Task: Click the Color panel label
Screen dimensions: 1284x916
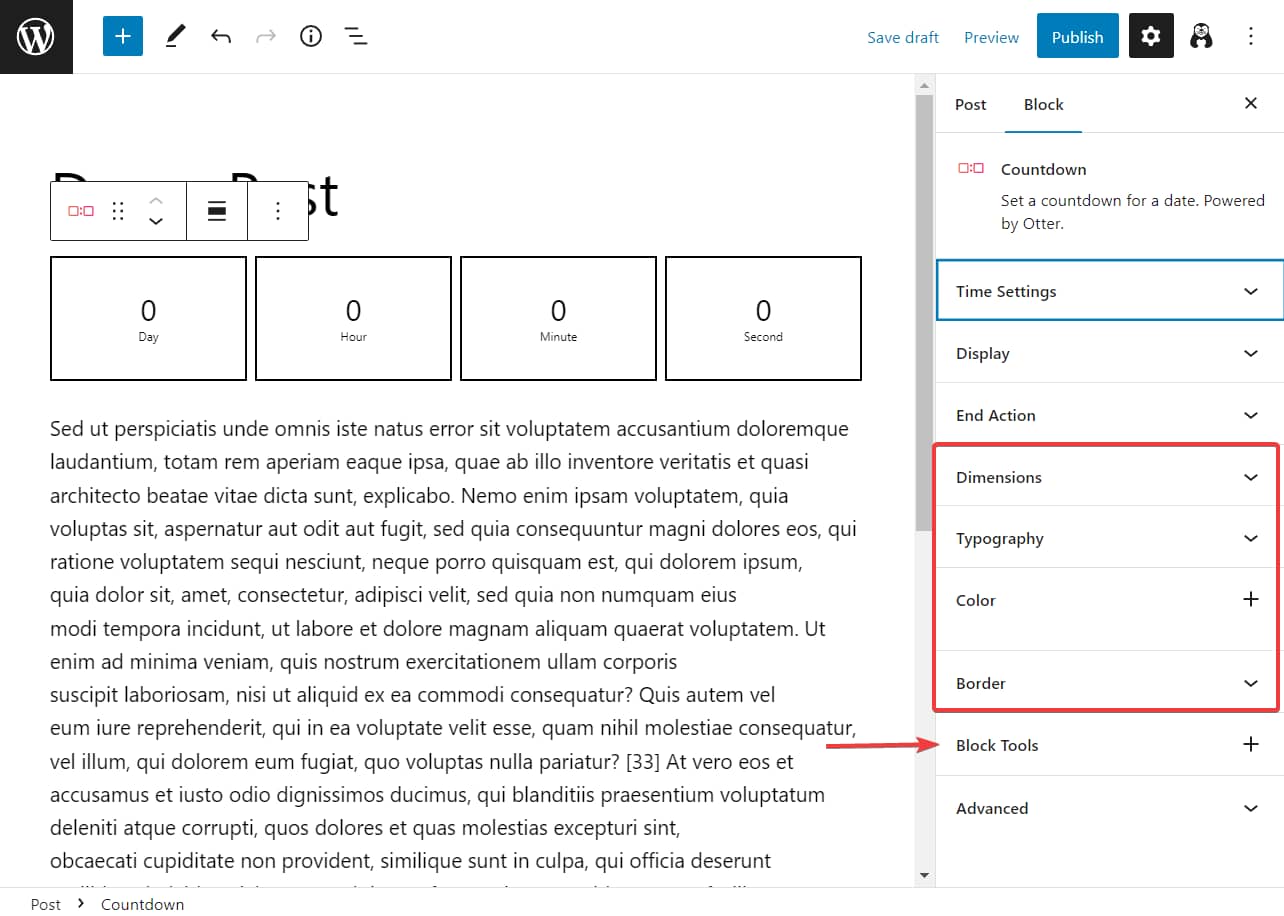Action: coord(976,600)
